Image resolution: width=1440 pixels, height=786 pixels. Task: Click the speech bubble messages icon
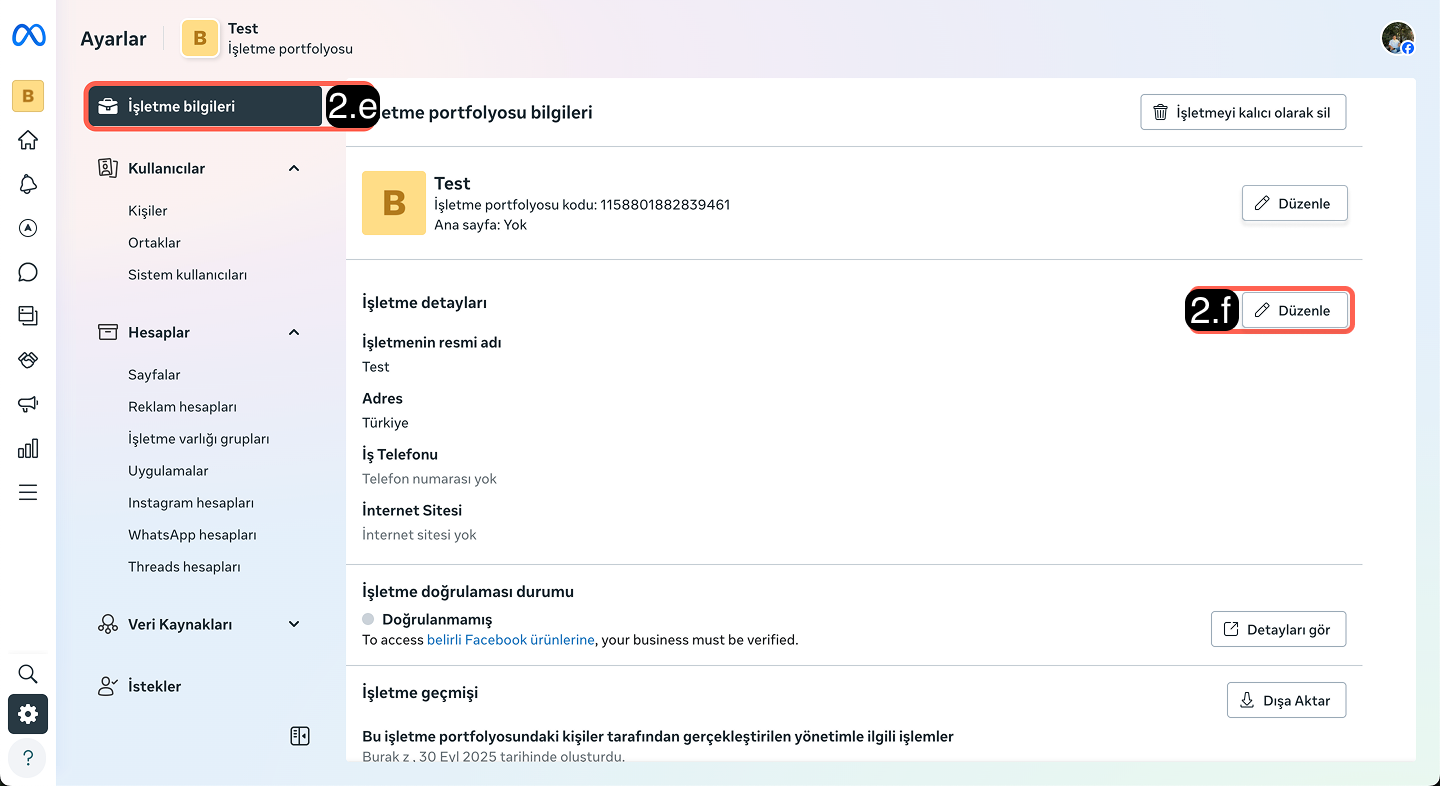coord(28,272)
